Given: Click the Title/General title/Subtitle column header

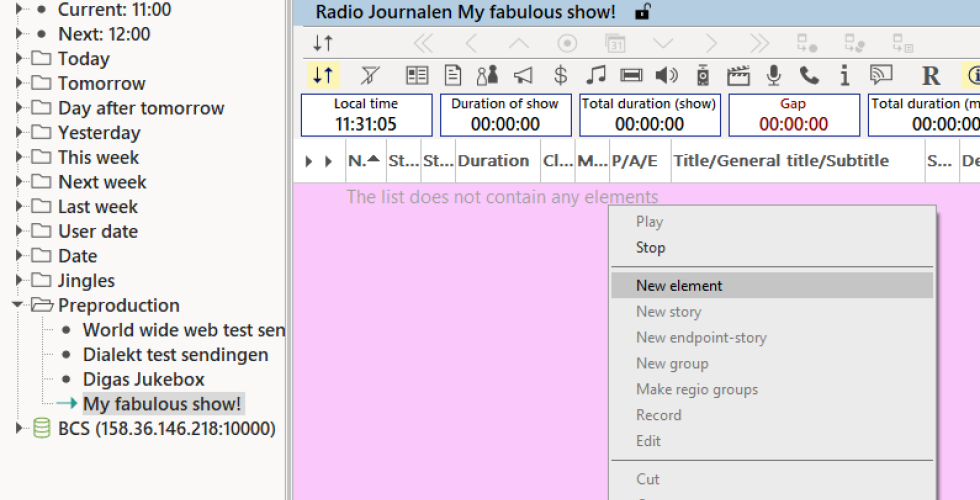Looking at the screenshot, I should pos(780,161).
